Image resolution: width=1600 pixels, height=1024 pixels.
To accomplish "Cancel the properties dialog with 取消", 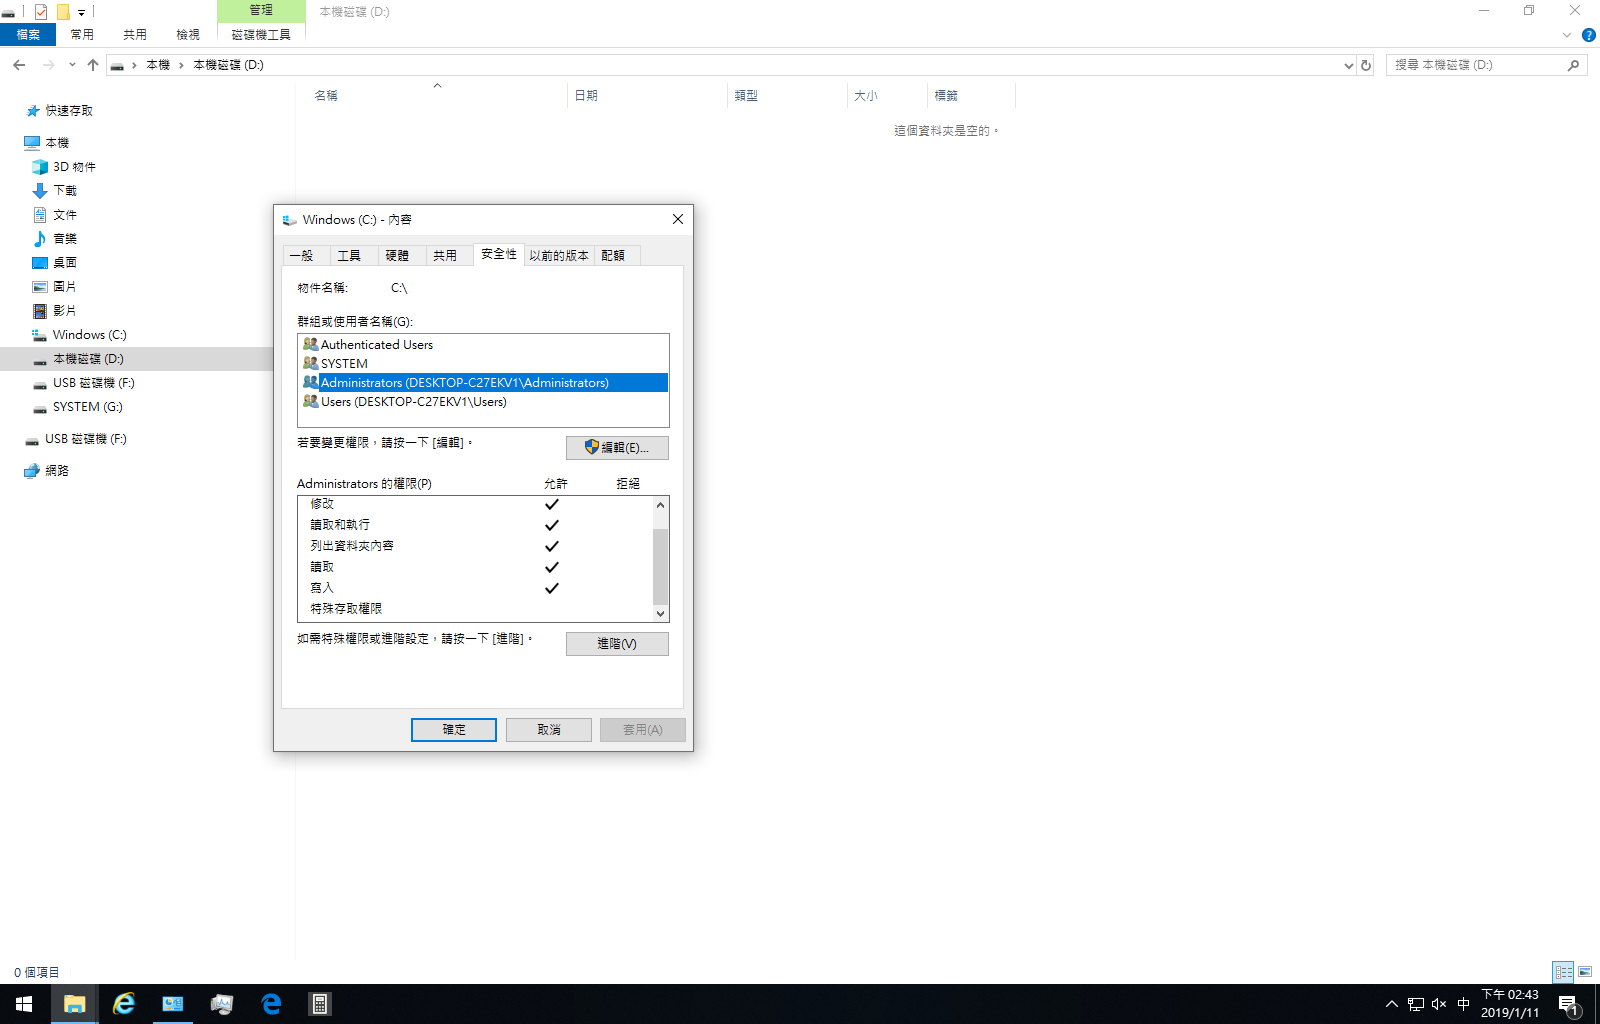I will (x=549, y=730).
